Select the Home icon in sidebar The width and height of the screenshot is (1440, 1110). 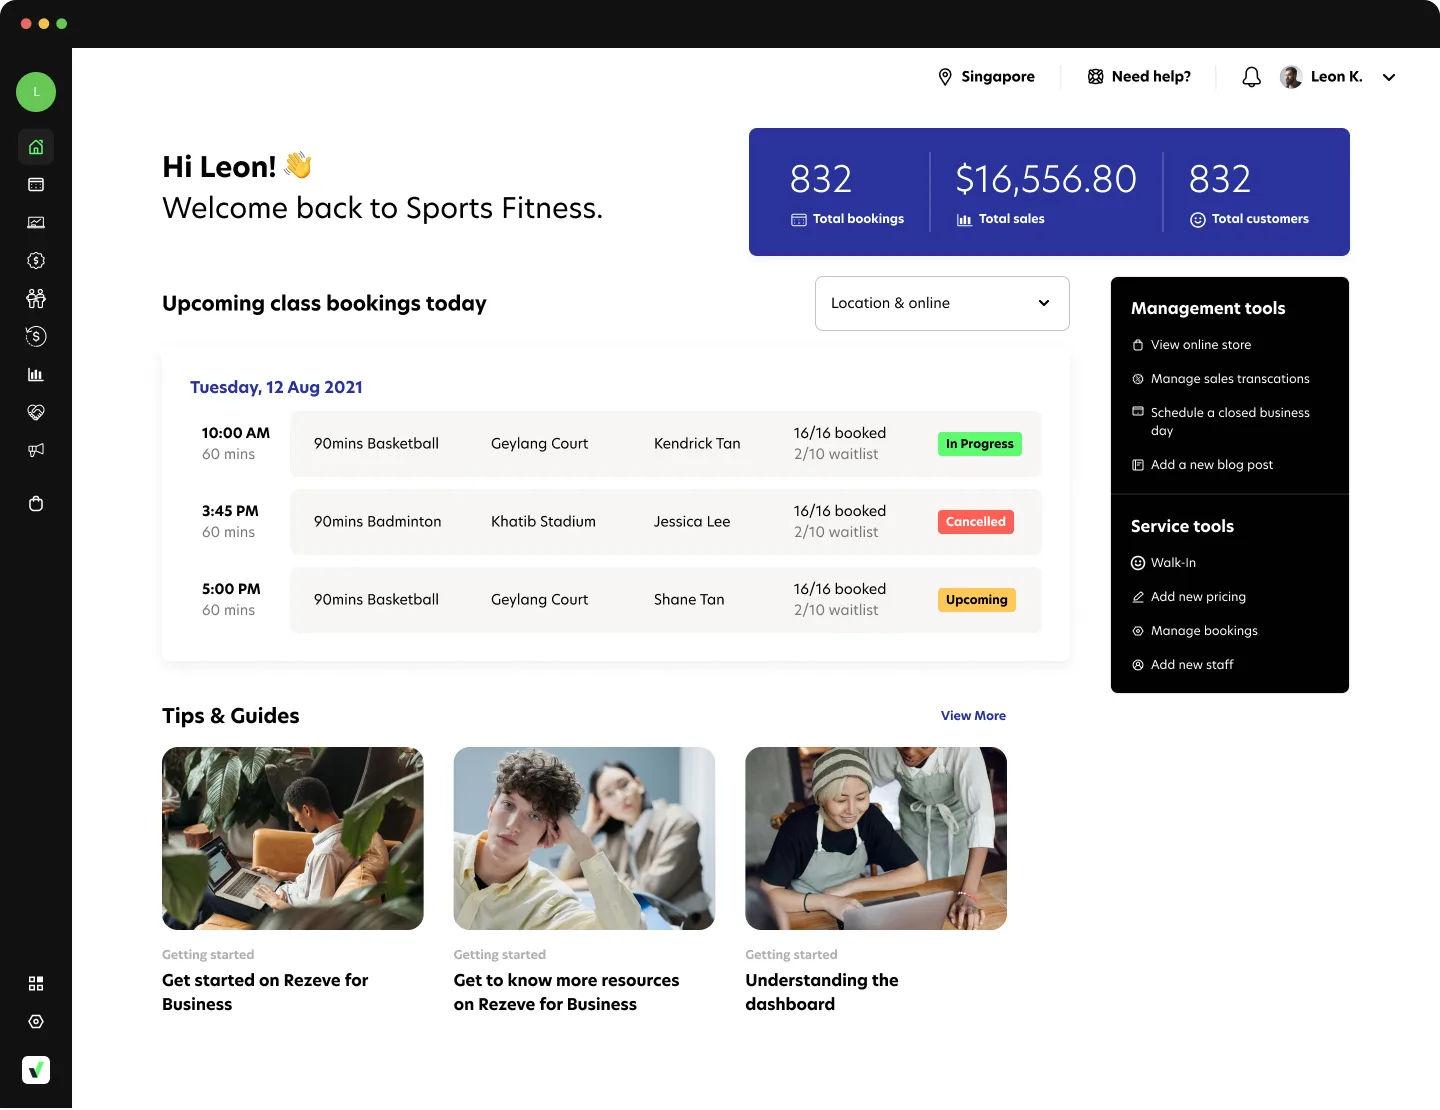[x=36, y=146]
